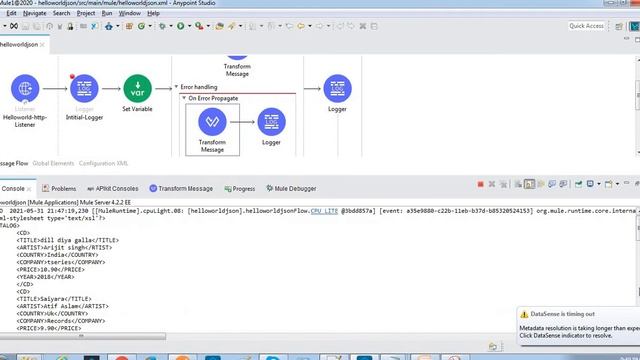Click the Clear Console icon
Image resolution: width=640 pixels, height=360 pixels.
[x=518, y=184]
